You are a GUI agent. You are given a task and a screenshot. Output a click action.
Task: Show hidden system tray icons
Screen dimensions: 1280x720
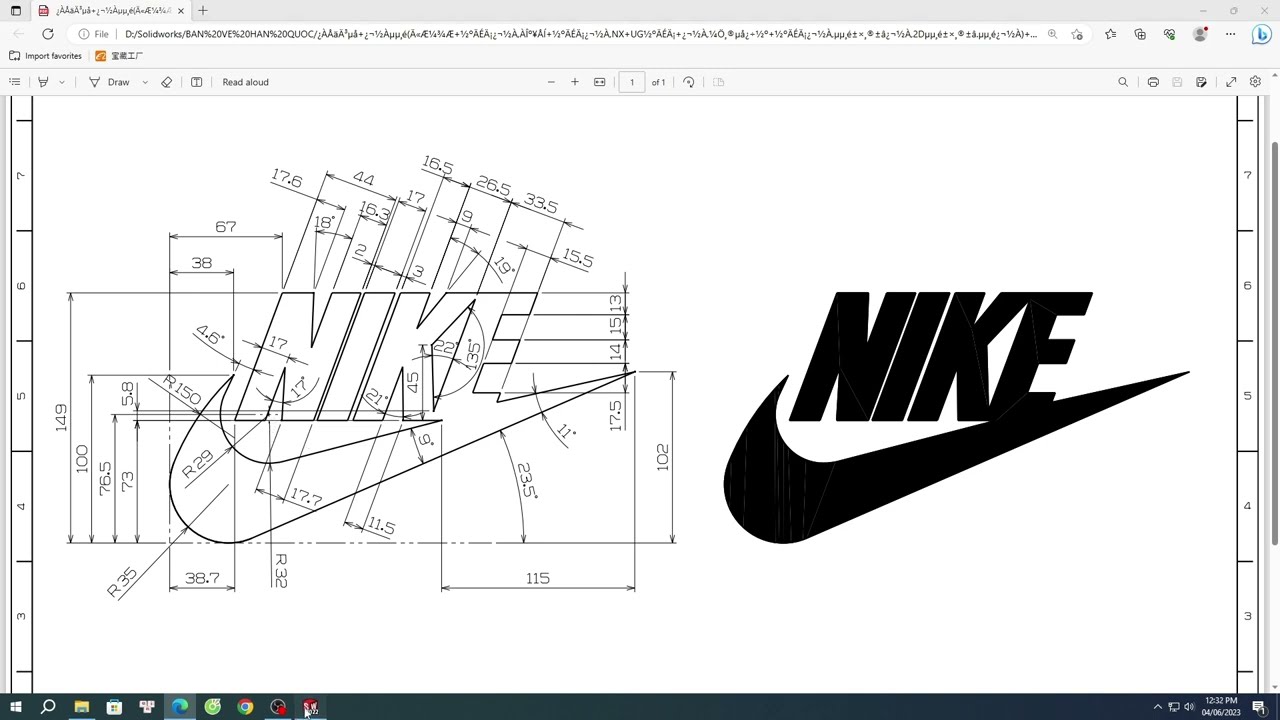pos(1157,707)
